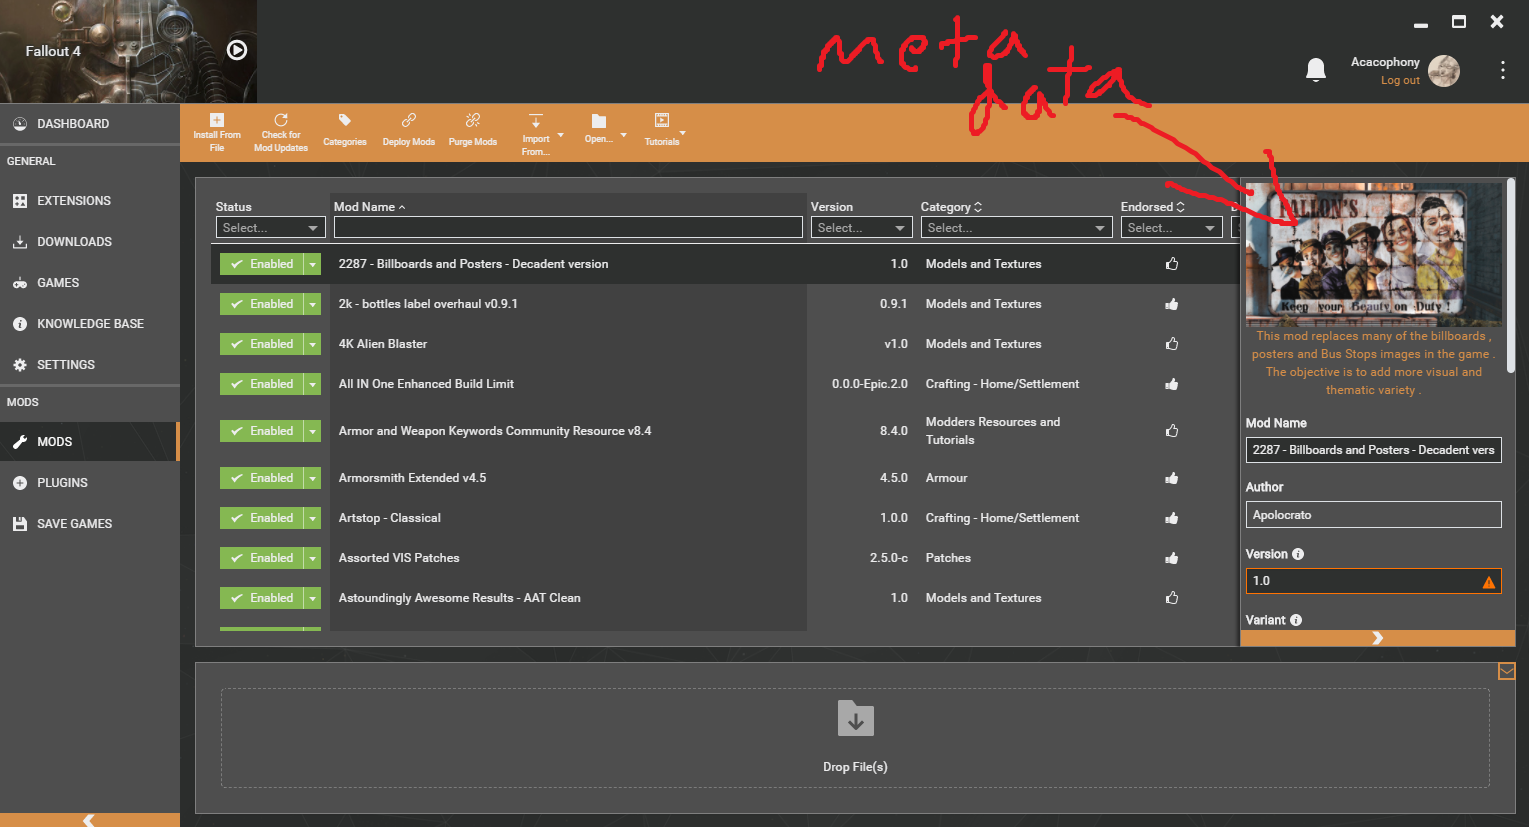Viewport: 1529px width, 827px height.
Task: Check for Mod Updates
Action: point(281,133)
